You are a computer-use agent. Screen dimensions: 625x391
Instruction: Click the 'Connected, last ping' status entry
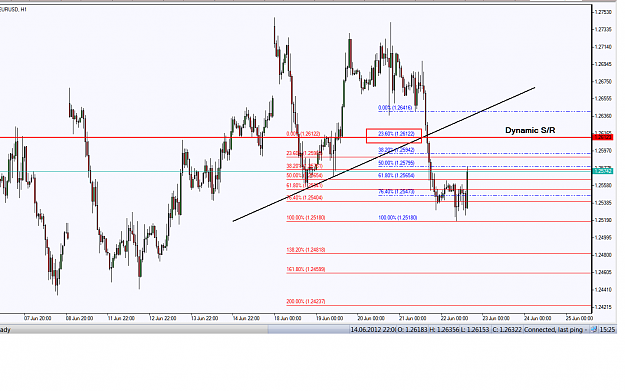pyautogui.click(x=553, y=330)
